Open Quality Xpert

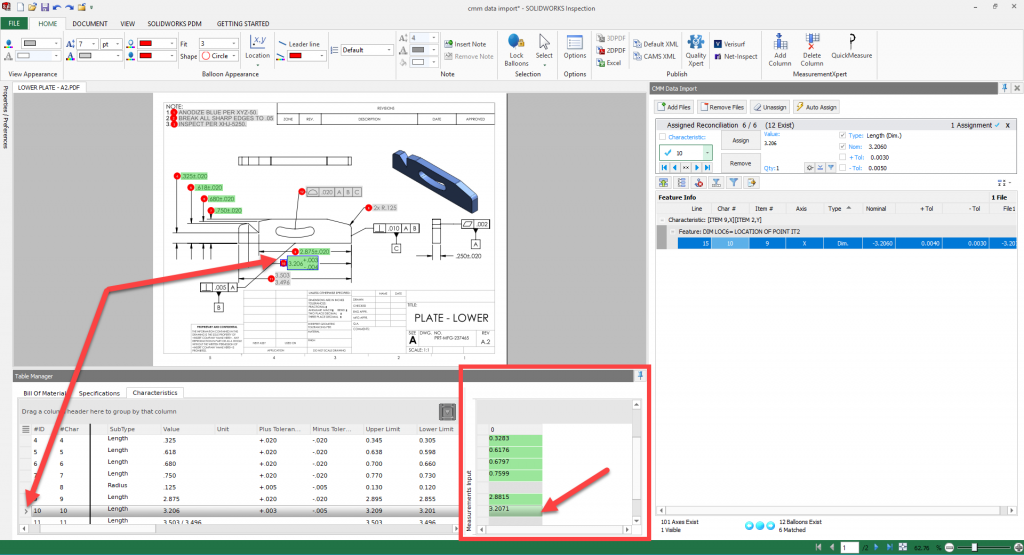(x=696, y=50)
